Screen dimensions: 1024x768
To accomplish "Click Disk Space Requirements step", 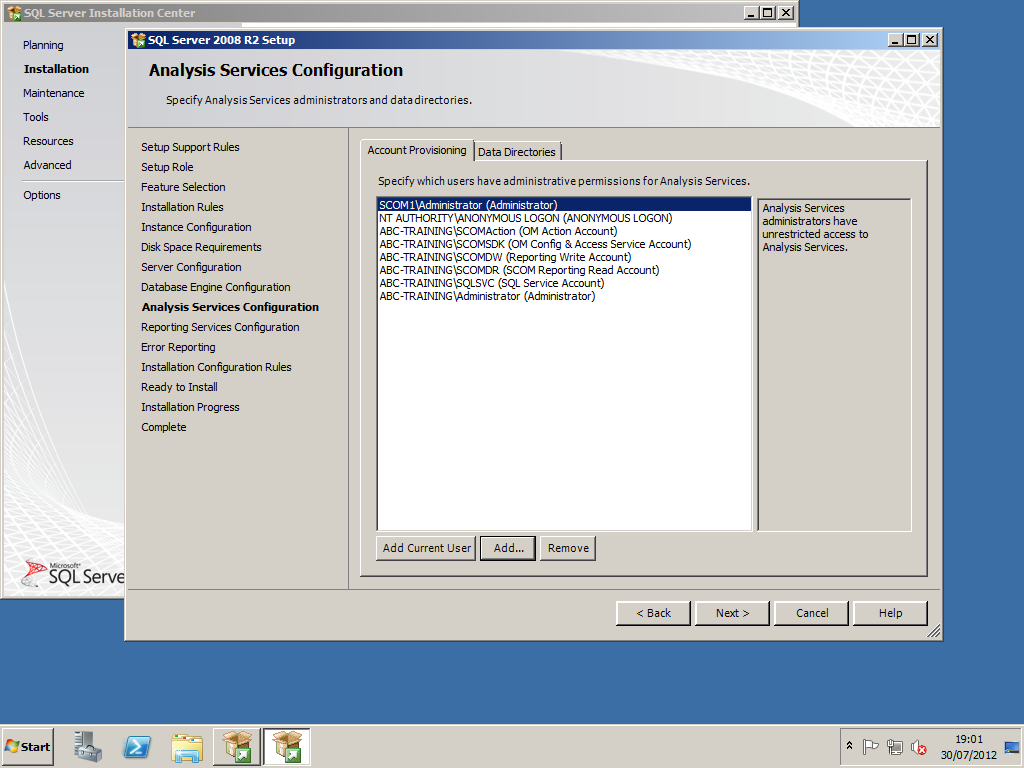I will (x=201, y=248).
